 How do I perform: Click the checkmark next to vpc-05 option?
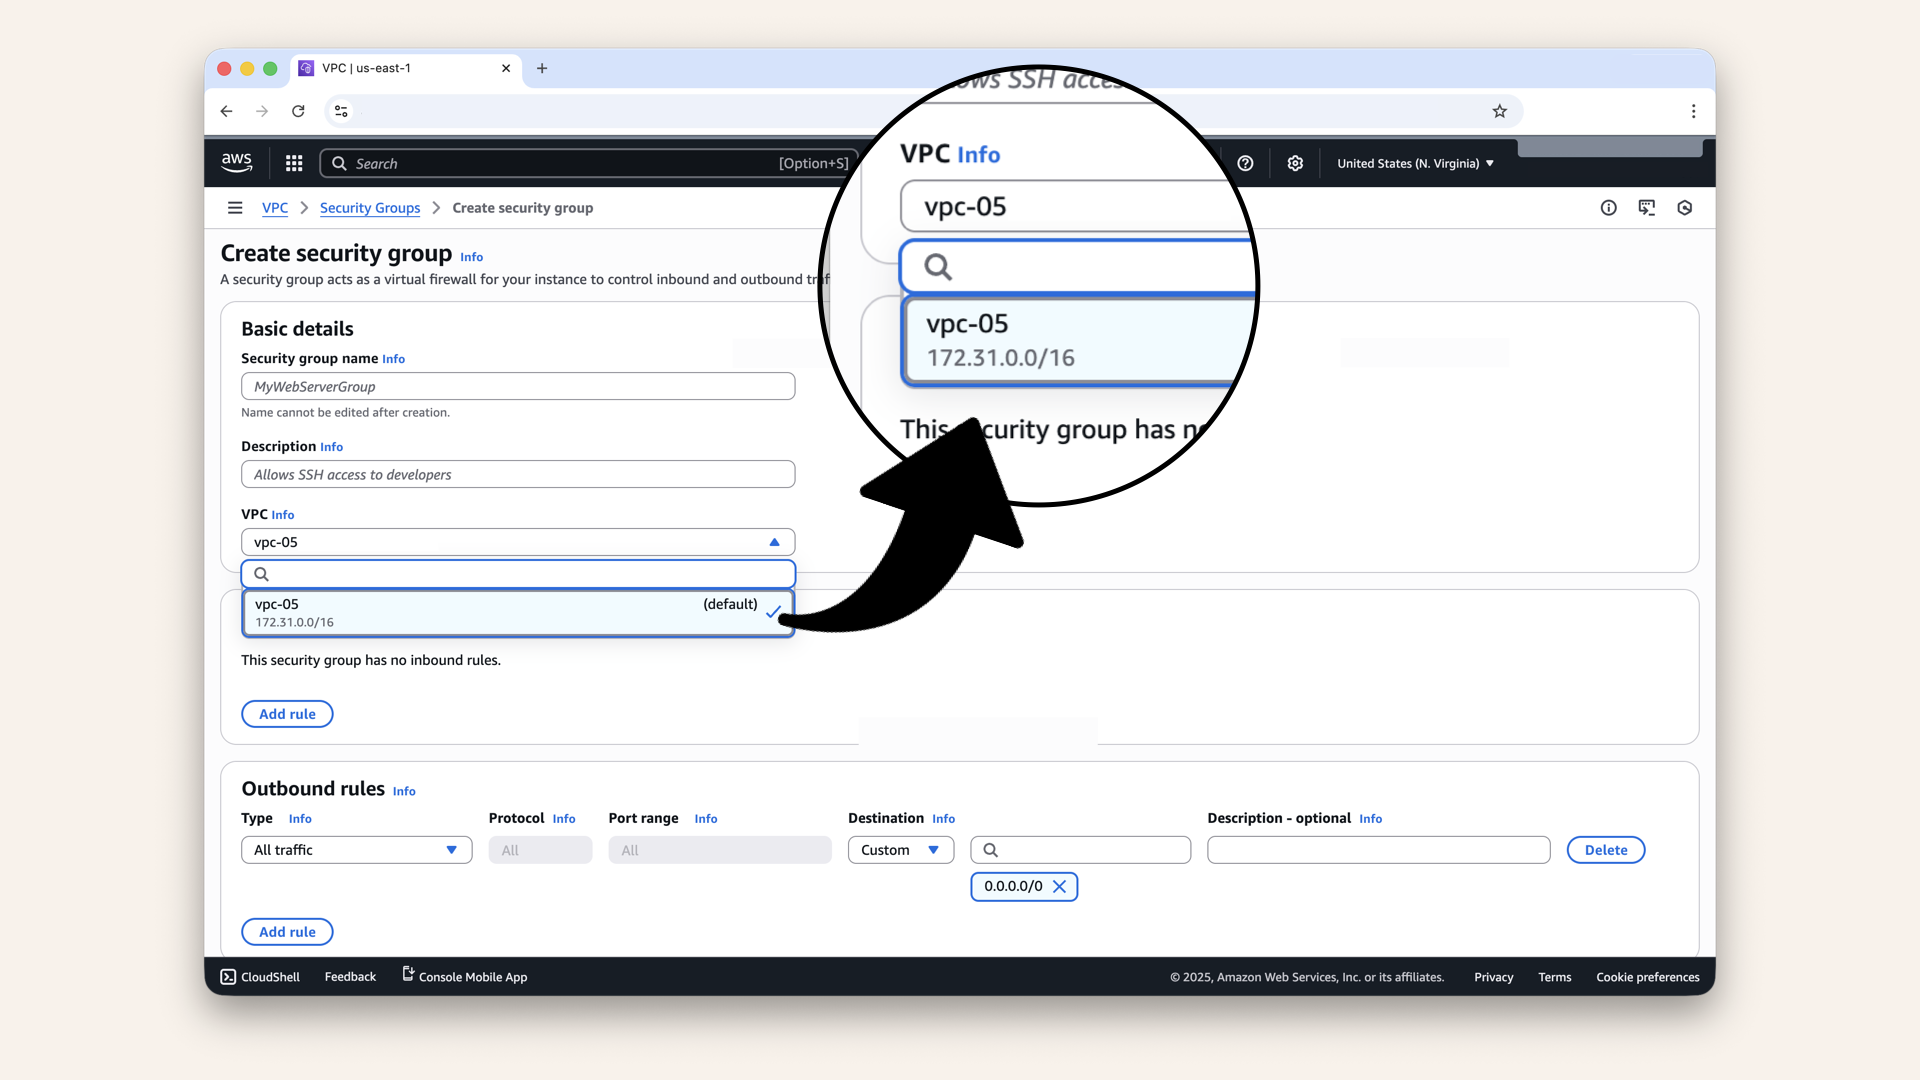pos(774,612)
